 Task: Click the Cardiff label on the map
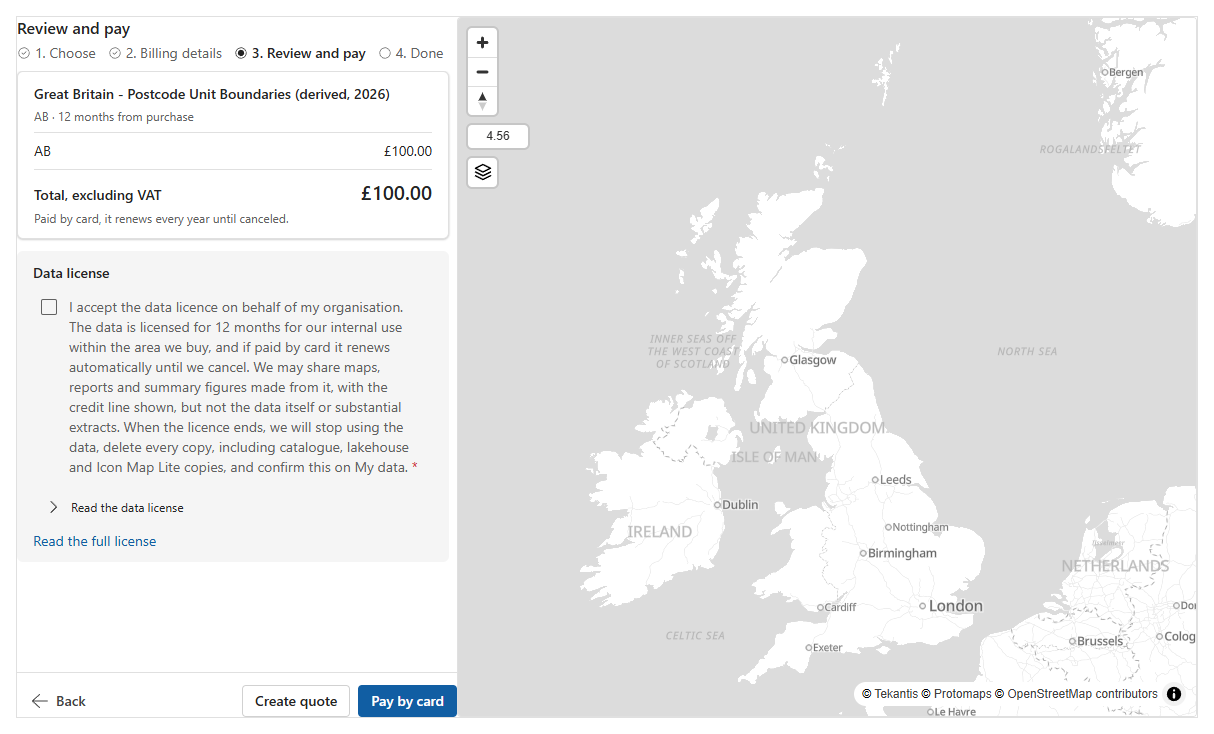coord(840,607)
